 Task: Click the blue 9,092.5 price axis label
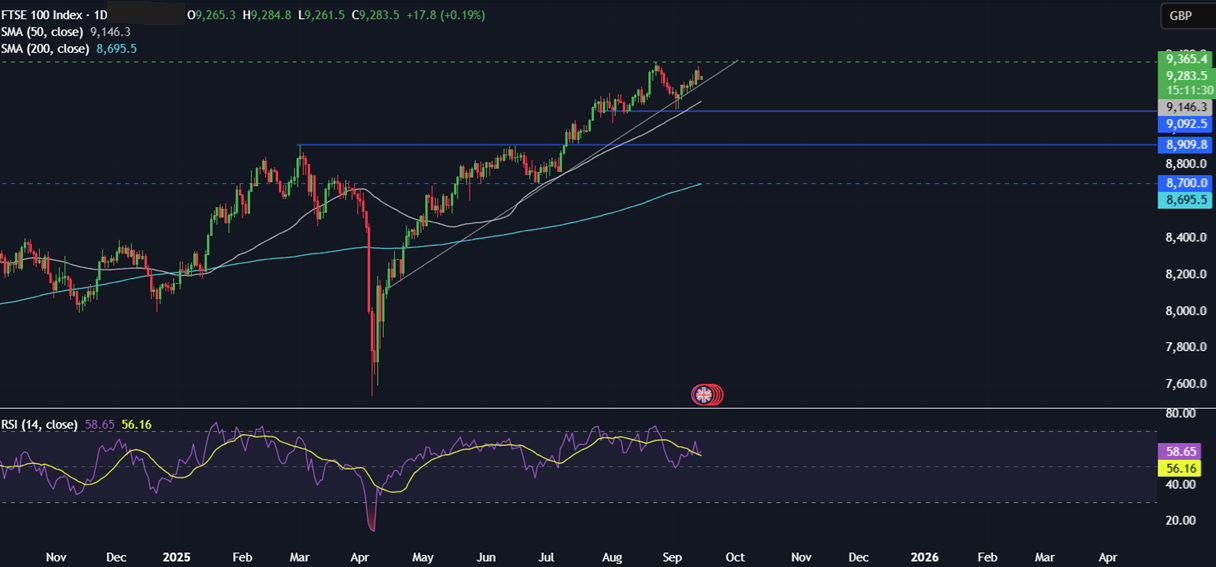click(1184, 124)
